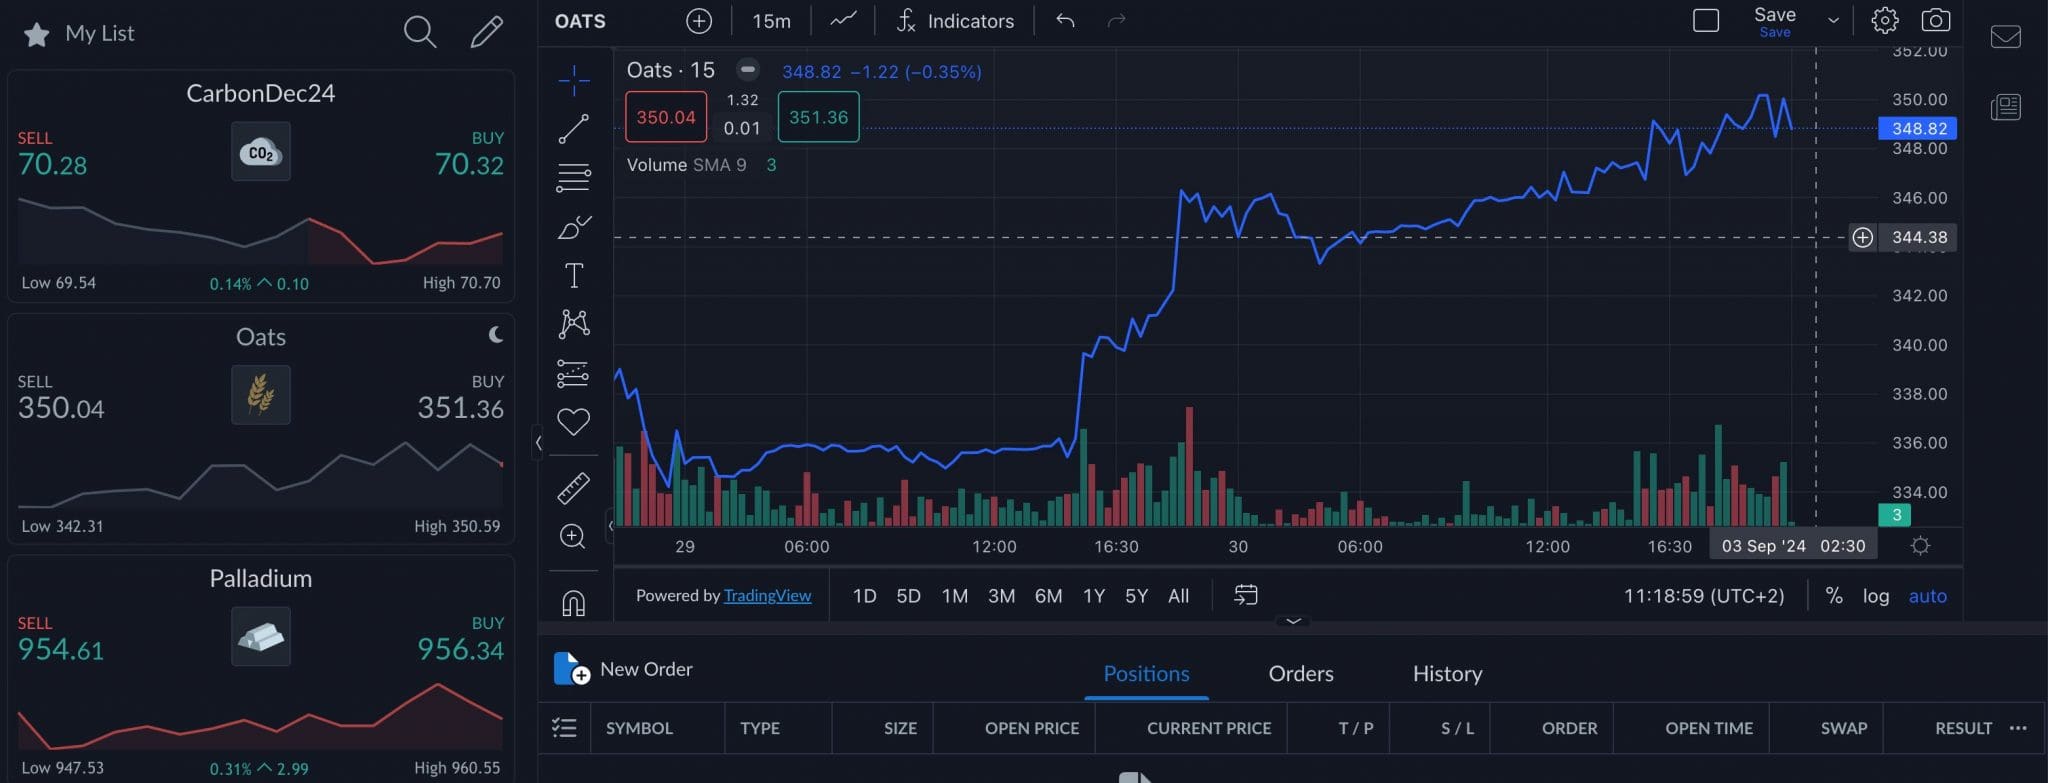Viewport: 2048px width, 783px height.
Task: Select the horizontal lines Fib tool
Action: pyautogui.click(x=574, y=178)
